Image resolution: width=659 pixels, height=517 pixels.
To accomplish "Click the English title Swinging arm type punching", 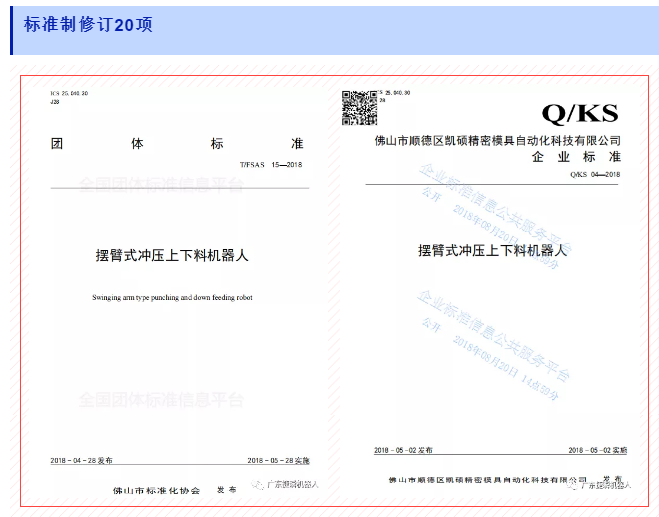I will pyautogui.click(x=172, y=298).
